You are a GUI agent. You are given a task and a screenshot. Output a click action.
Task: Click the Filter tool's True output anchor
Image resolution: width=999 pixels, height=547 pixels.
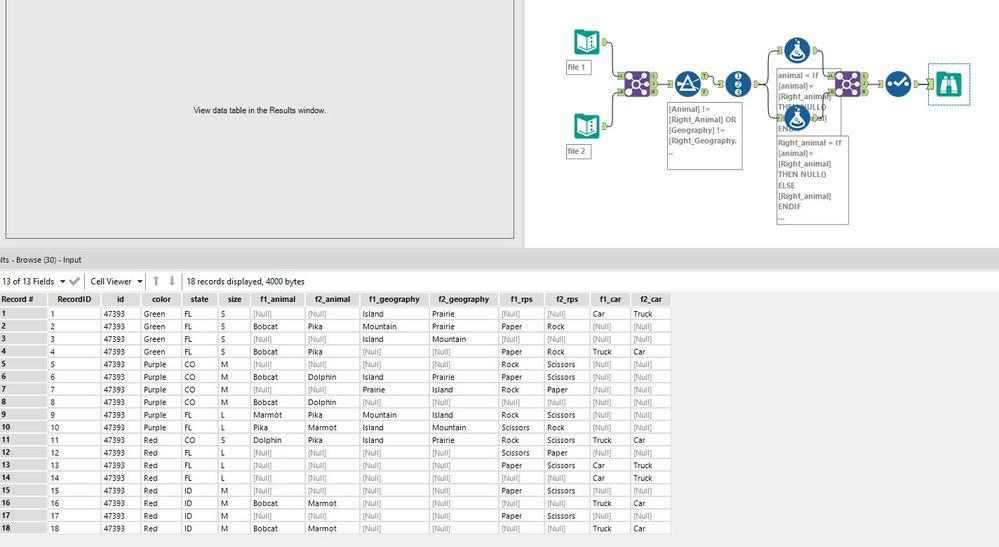point(705,76)
